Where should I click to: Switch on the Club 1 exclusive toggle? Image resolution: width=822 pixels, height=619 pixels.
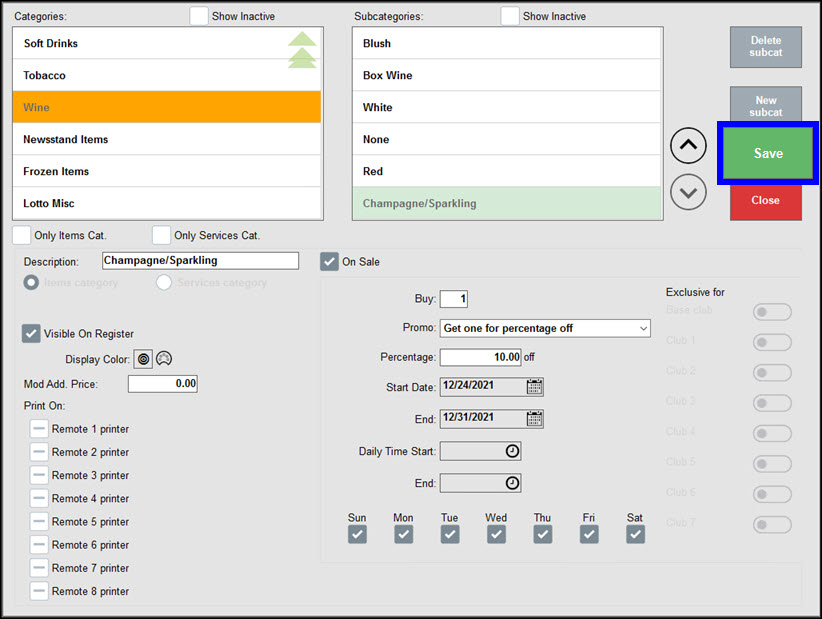(x=772, y=342)
